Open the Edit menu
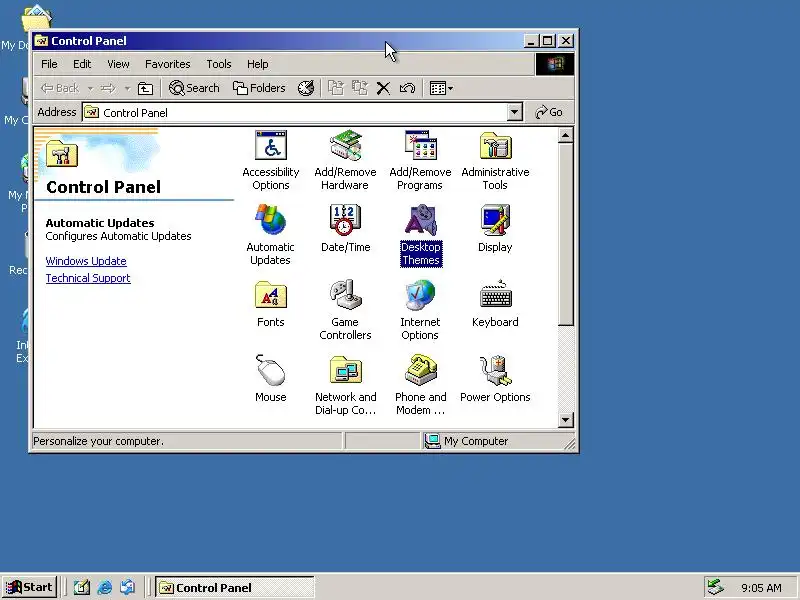 click(82, 64)
